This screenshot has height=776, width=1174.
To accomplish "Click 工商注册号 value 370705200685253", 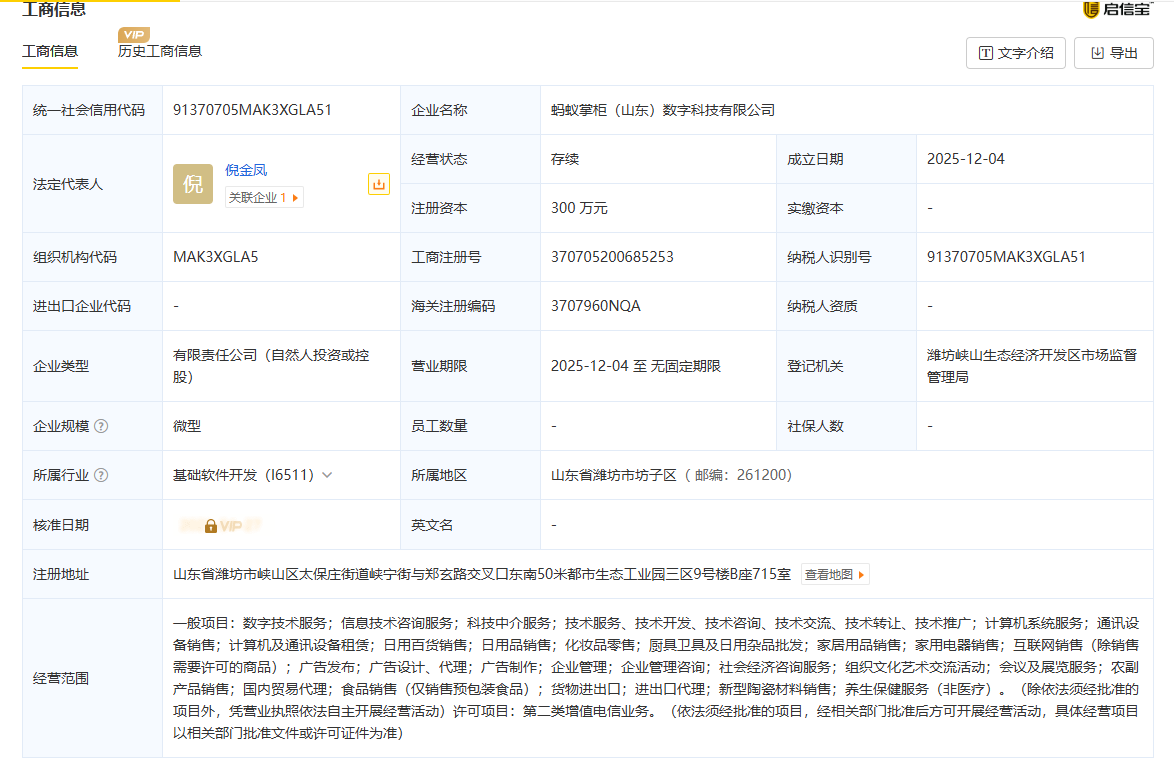I will 612,257.
